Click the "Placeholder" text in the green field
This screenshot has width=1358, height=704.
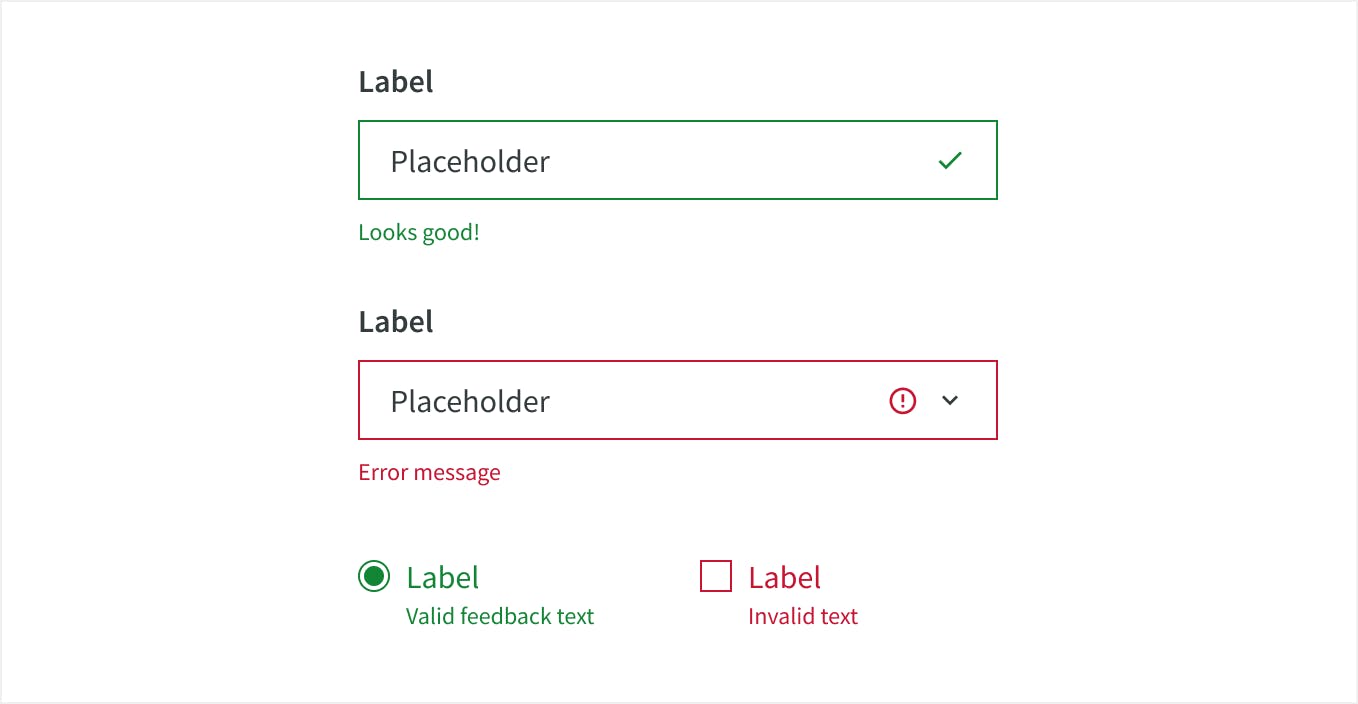pos(470,161)
